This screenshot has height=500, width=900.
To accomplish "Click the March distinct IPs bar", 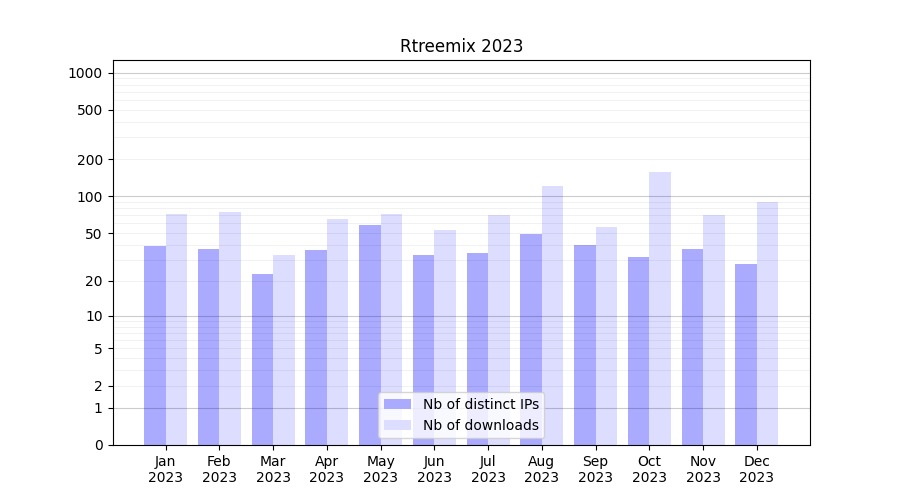I will coord(262,359).
